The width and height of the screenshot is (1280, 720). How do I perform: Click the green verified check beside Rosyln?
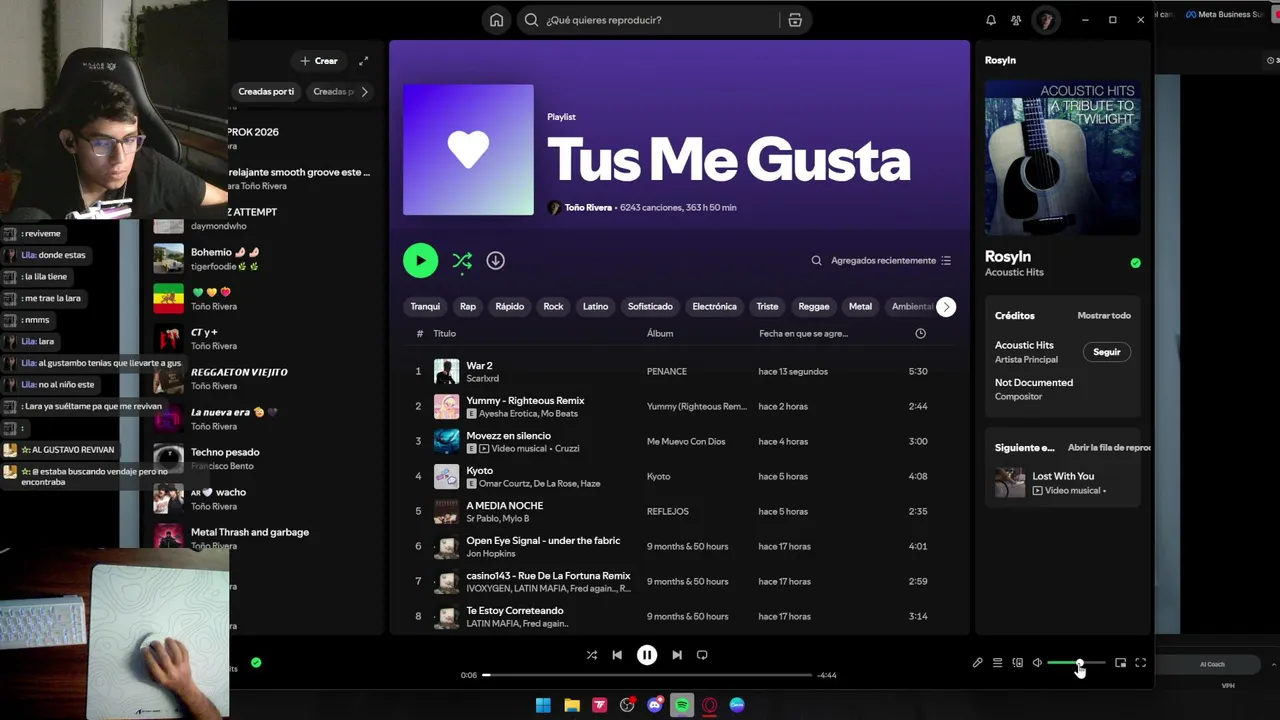point(1135,263)
